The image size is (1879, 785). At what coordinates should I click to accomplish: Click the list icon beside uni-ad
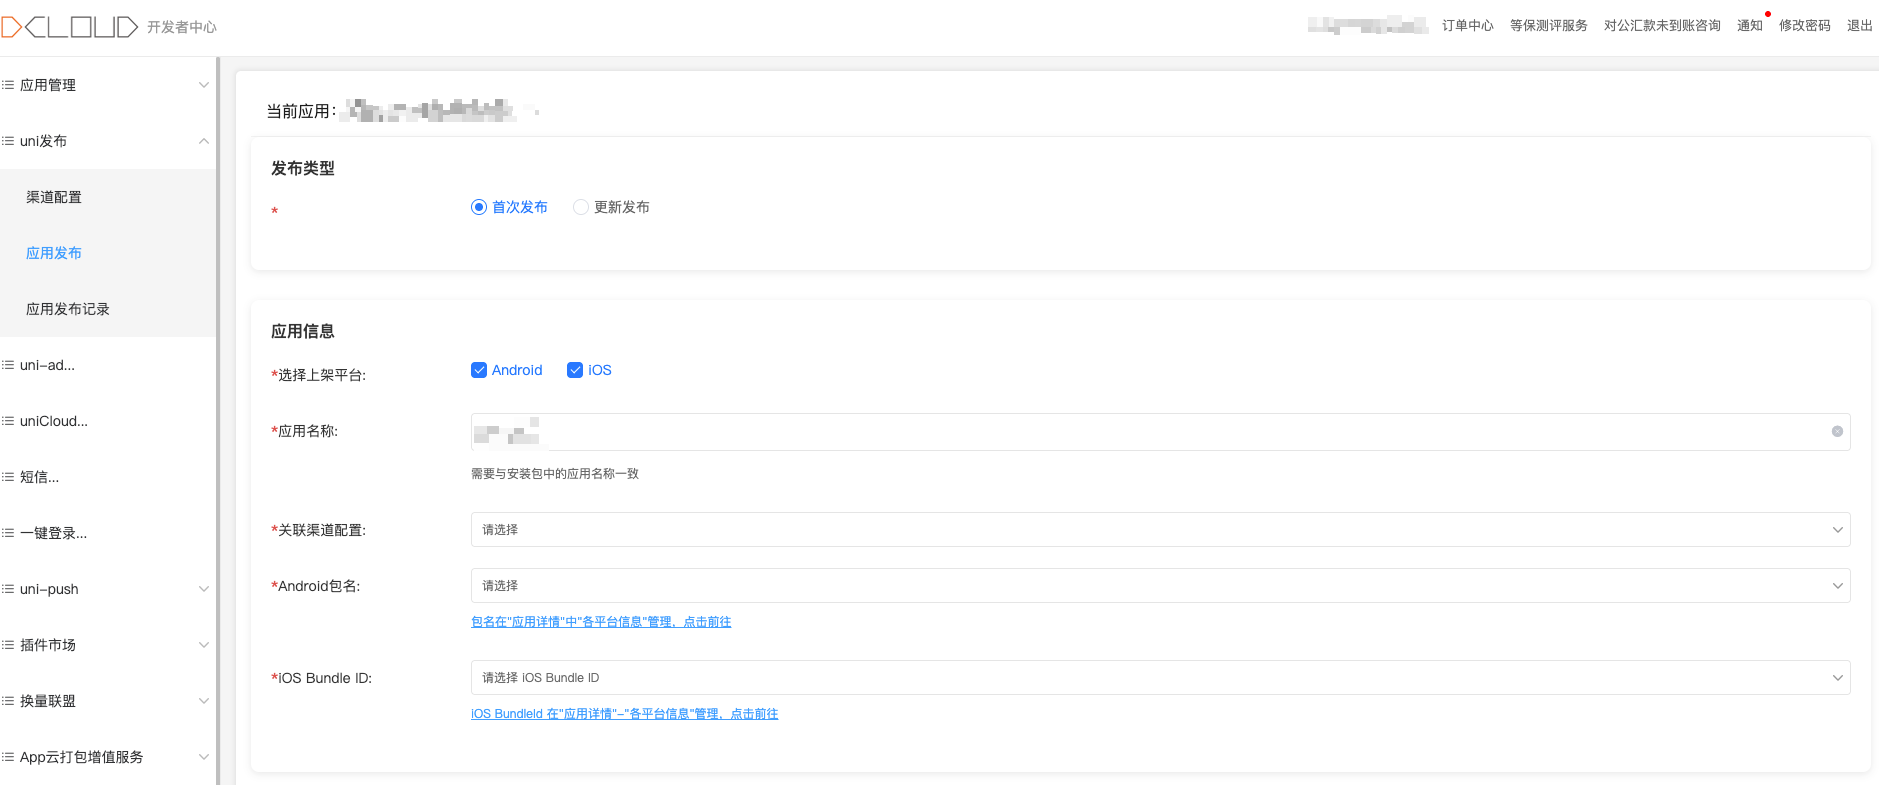tap(8, 365)
